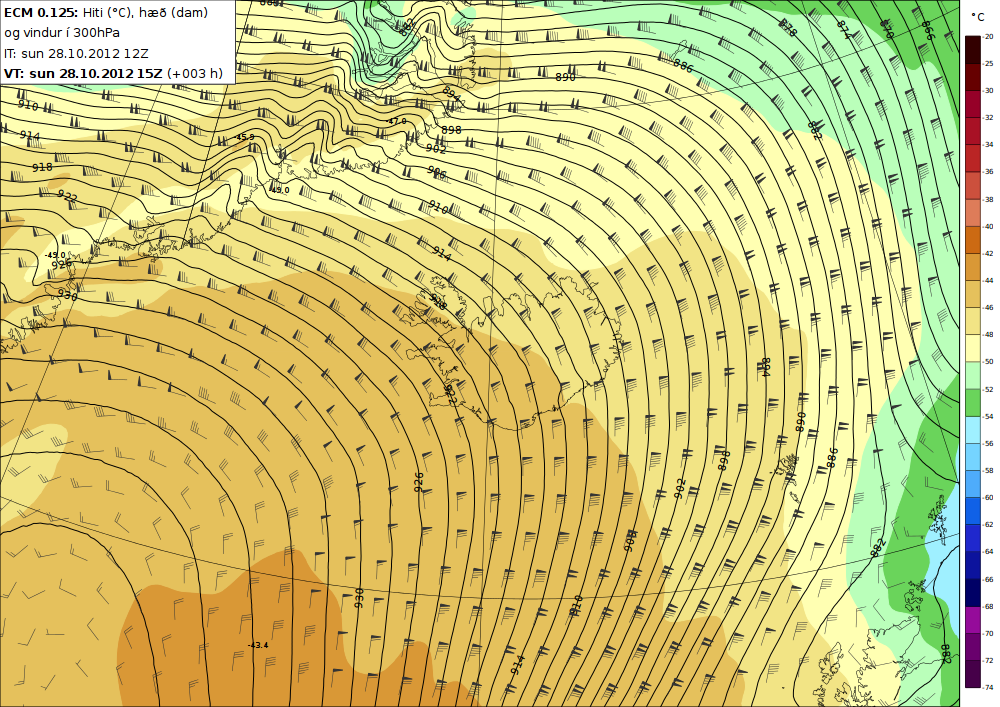Select the -42 legend label
Viewport: 1000px width, 707px height.
[x=988, y=254]
